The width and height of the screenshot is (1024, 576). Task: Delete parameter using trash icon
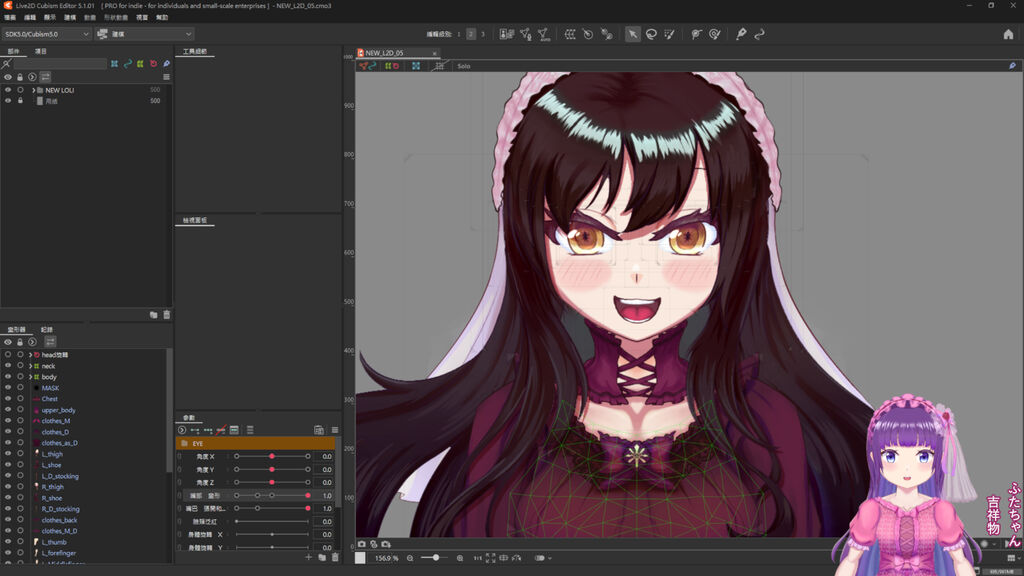coord(335,558)
